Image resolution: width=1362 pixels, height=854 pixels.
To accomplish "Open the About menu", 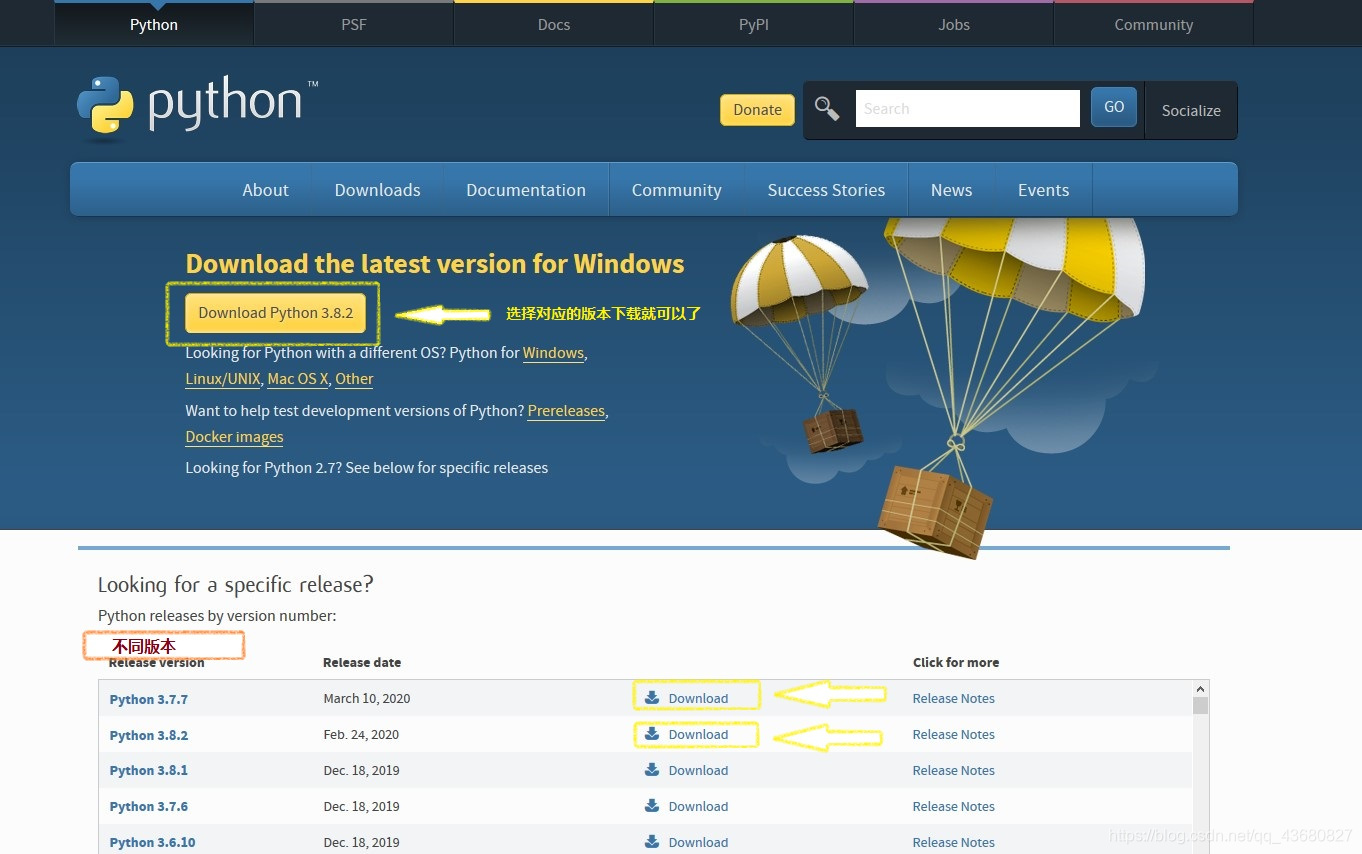I will [x=265, y=190].
